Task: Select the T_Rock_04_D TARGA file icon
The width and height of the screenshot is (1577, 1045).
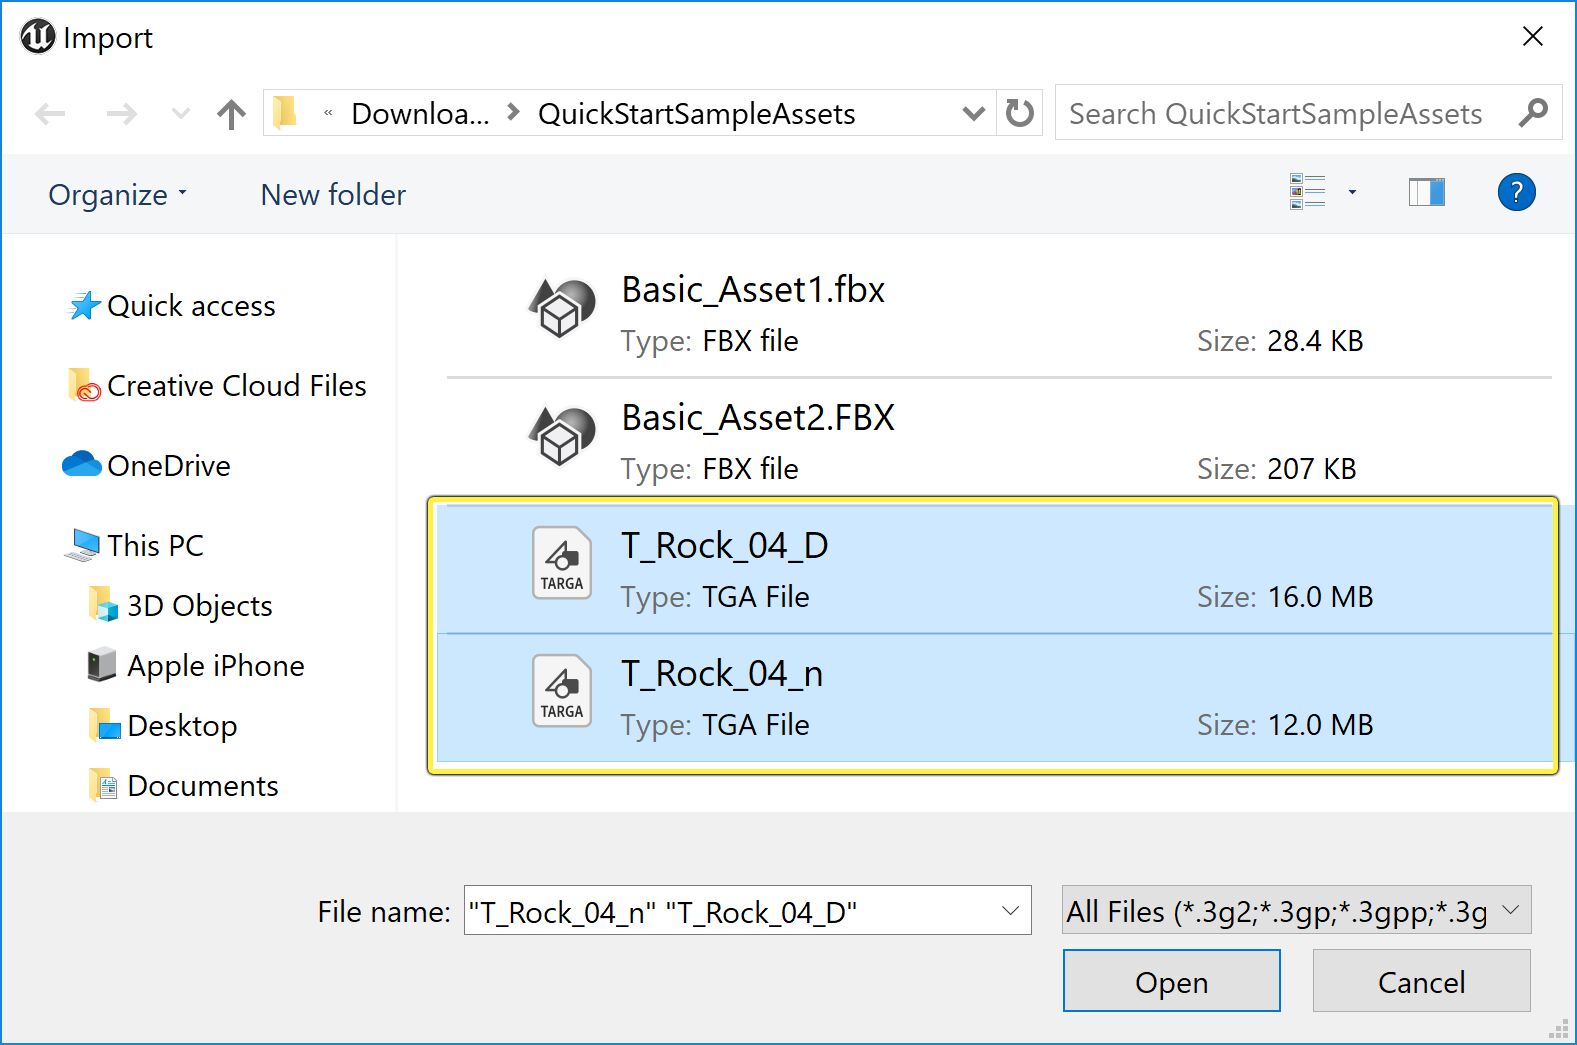Action: coord(561,563)
